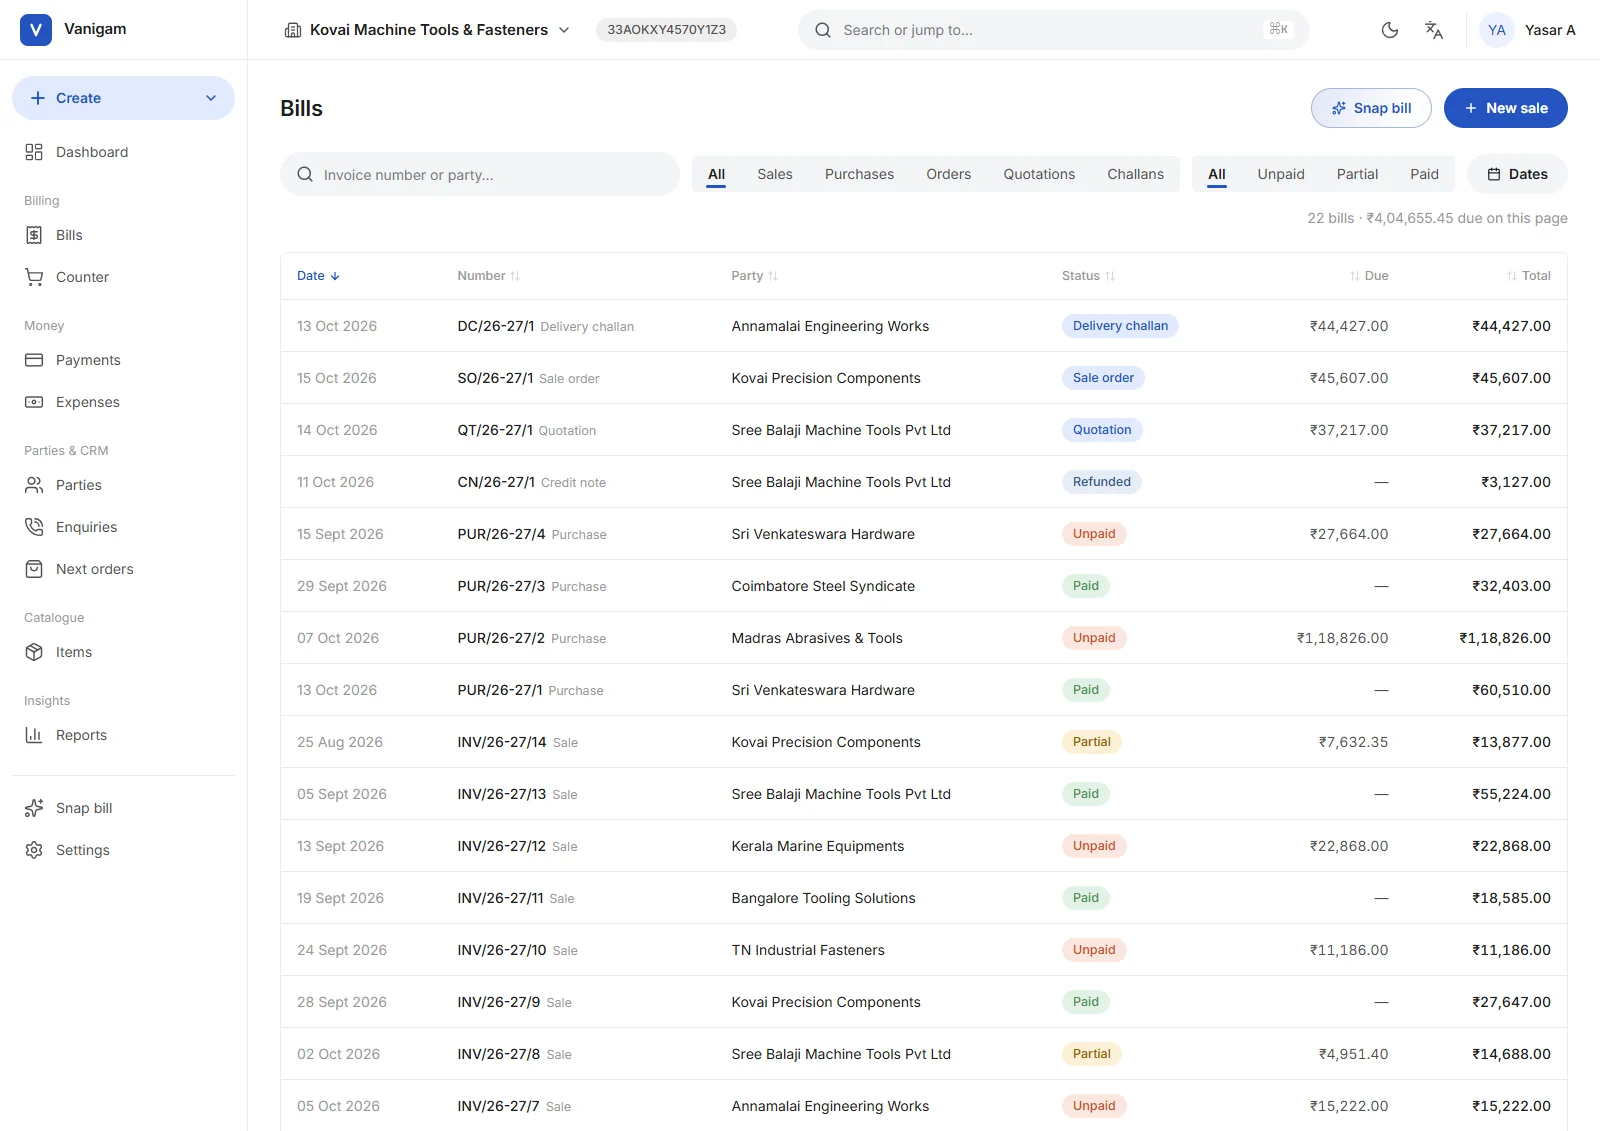Open the Kovai Machine Tools company switcher
This screenshot has height=1131, width=1600.
[x=428, y=30]
